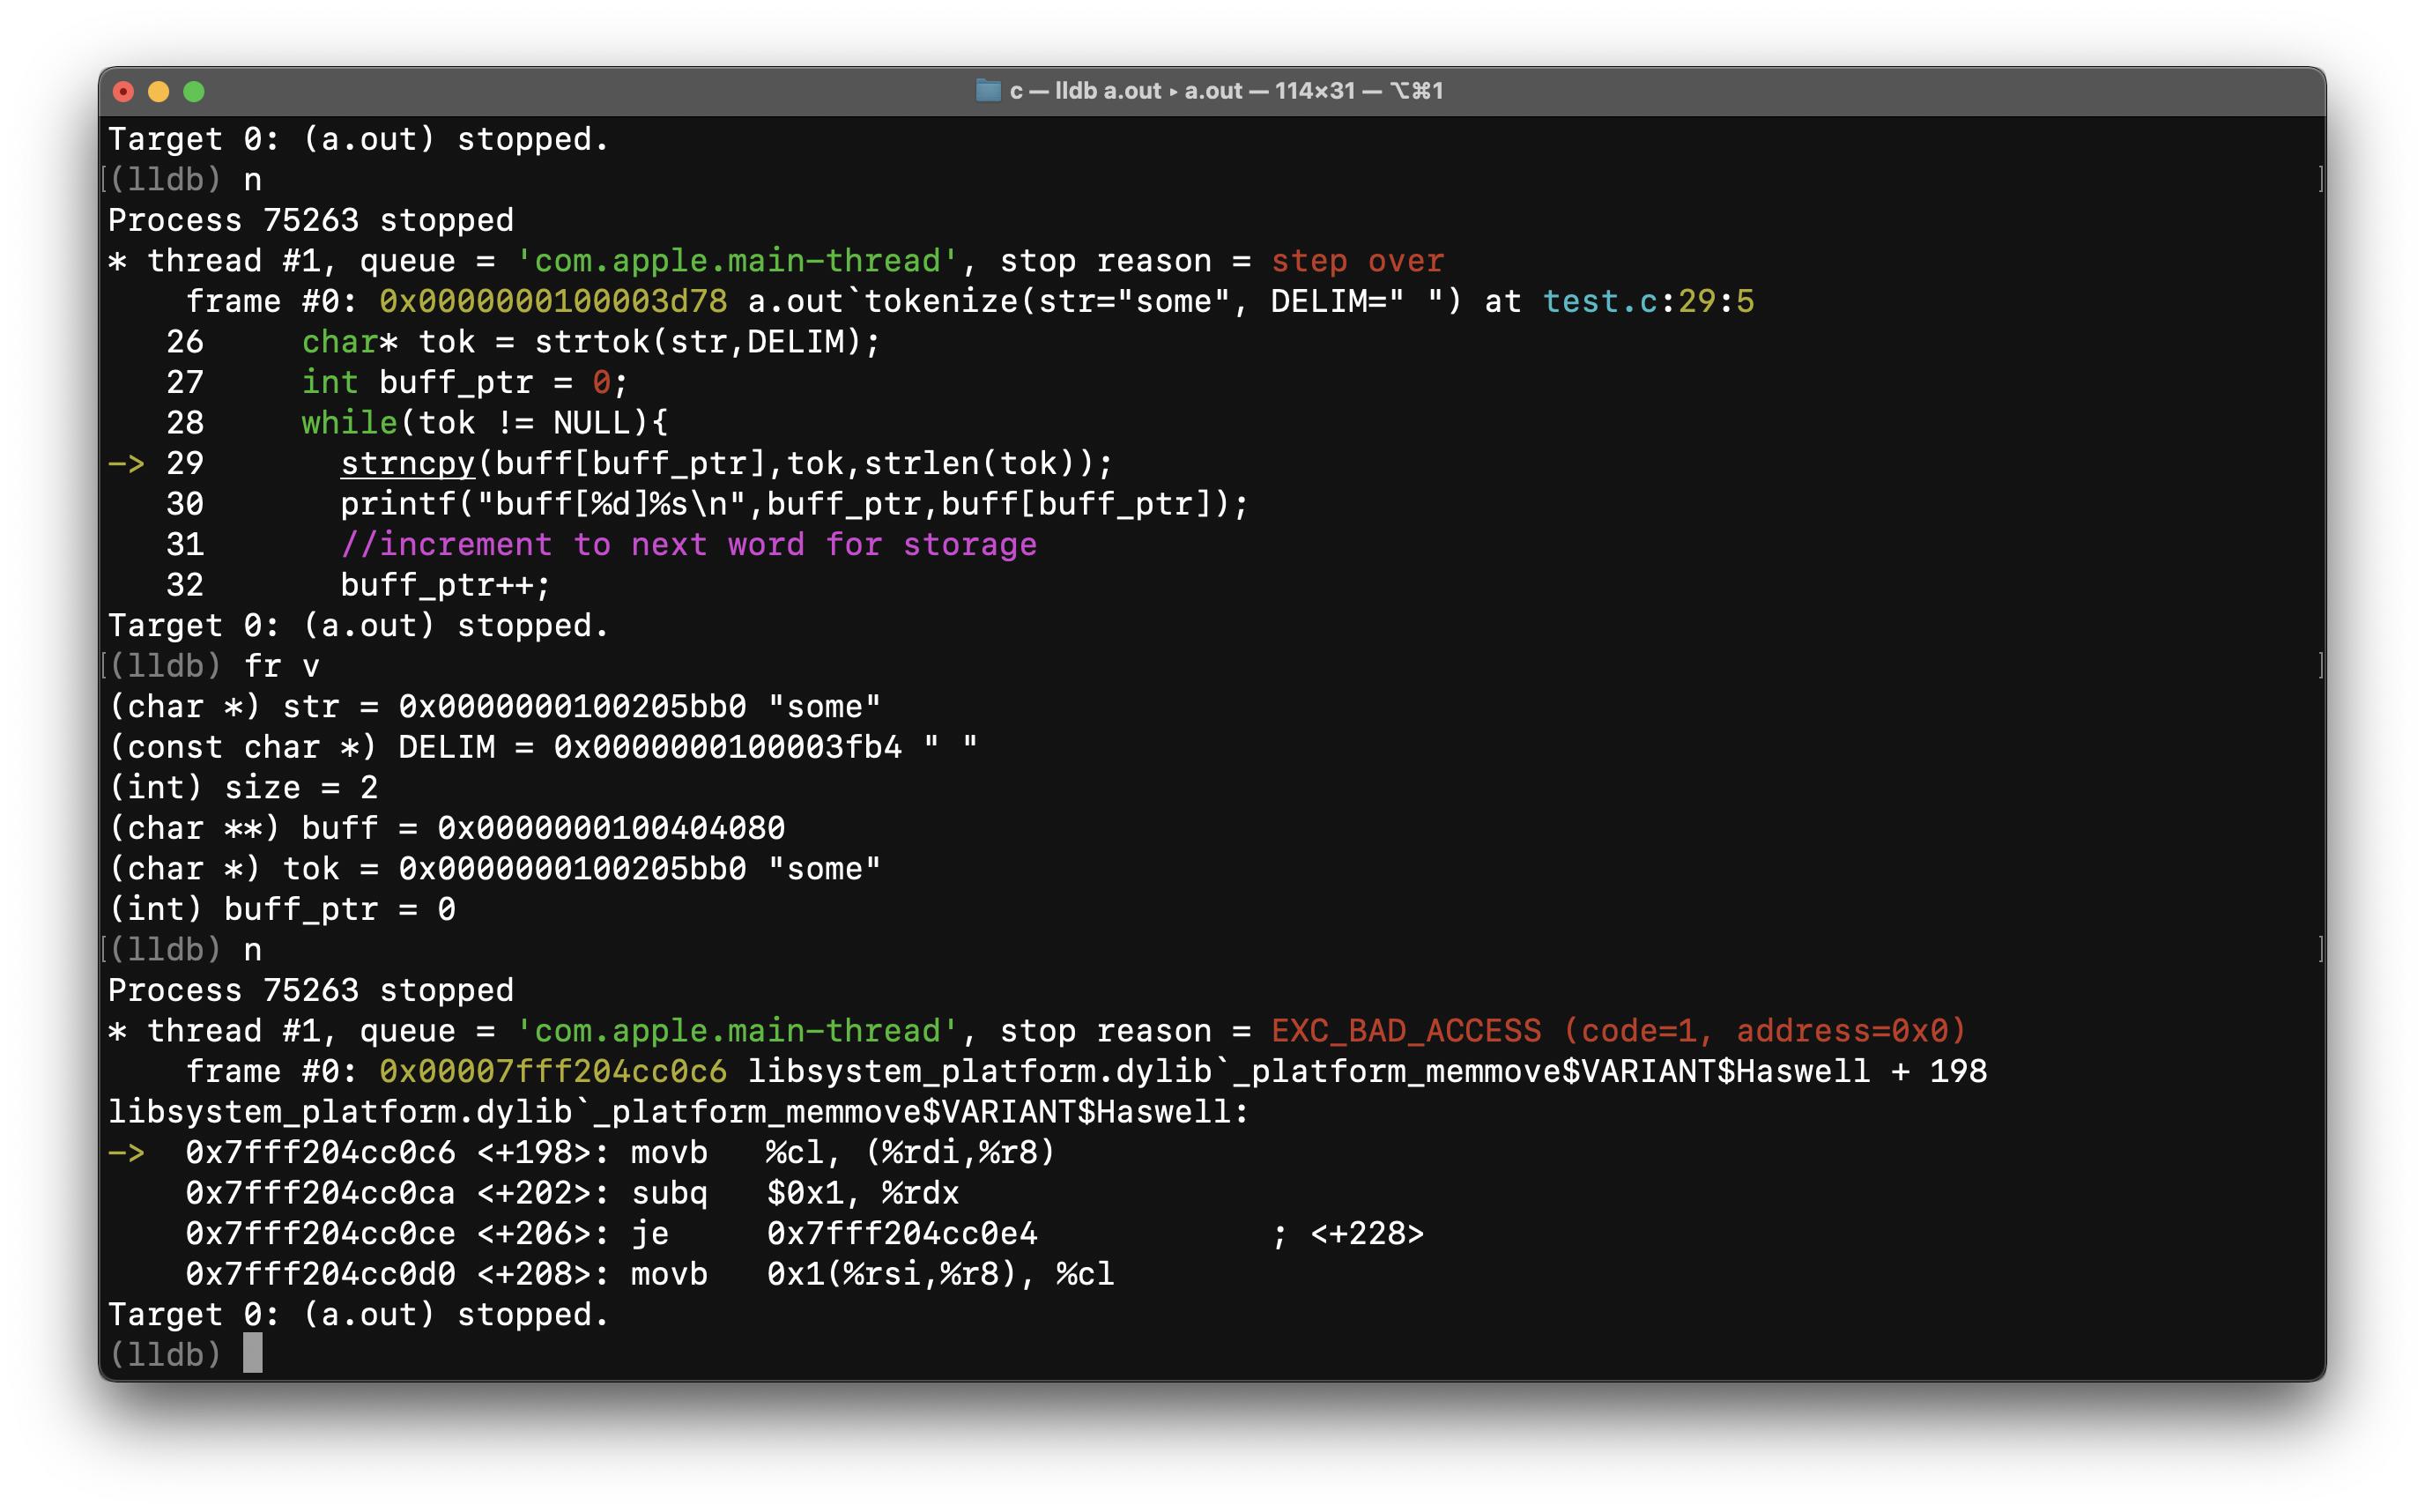Click '(char *) tok' variable line

495,869
